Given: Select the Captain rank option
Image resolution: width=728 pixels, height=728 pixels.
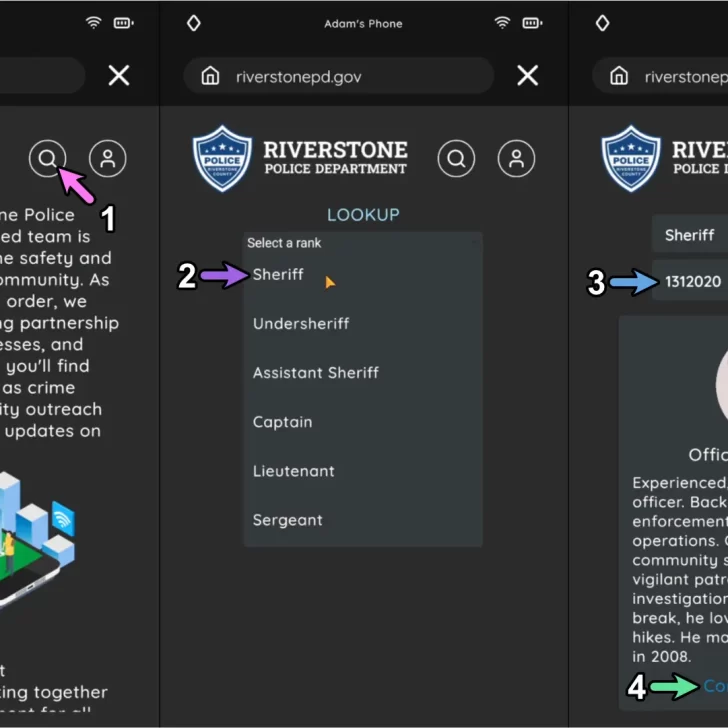Looking at the screenshot, I should click(x=283, y=422).
